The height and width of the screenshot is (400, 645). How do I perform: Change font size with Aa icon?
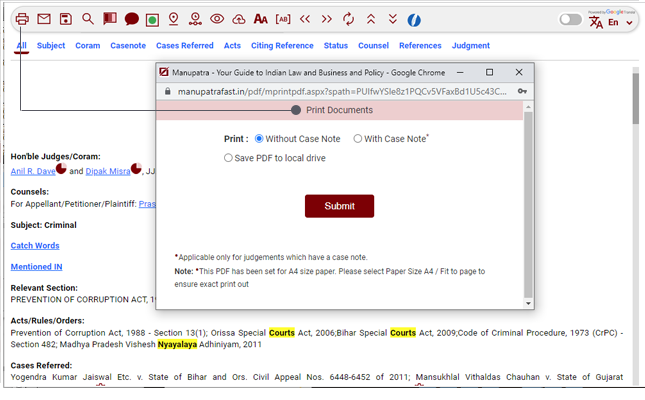coord(260,19)
